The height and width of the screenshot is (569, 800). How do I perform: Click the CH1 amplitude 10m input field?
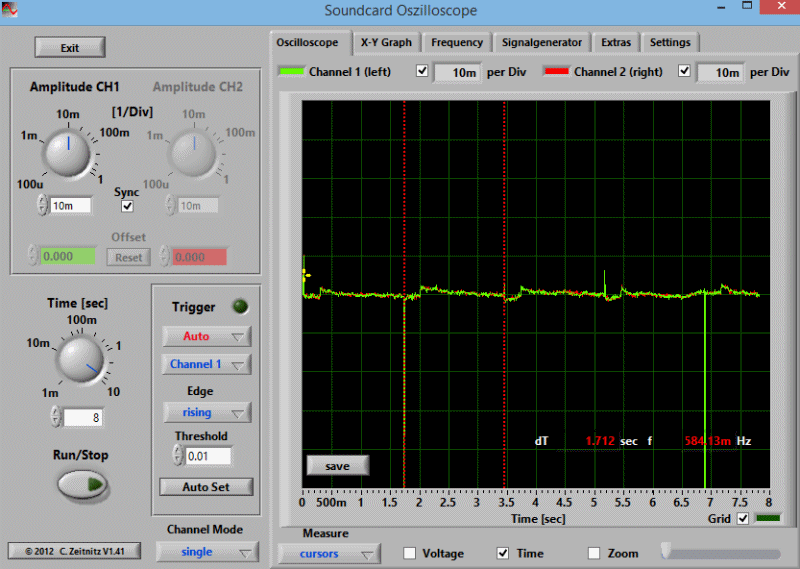click(71, 206)
